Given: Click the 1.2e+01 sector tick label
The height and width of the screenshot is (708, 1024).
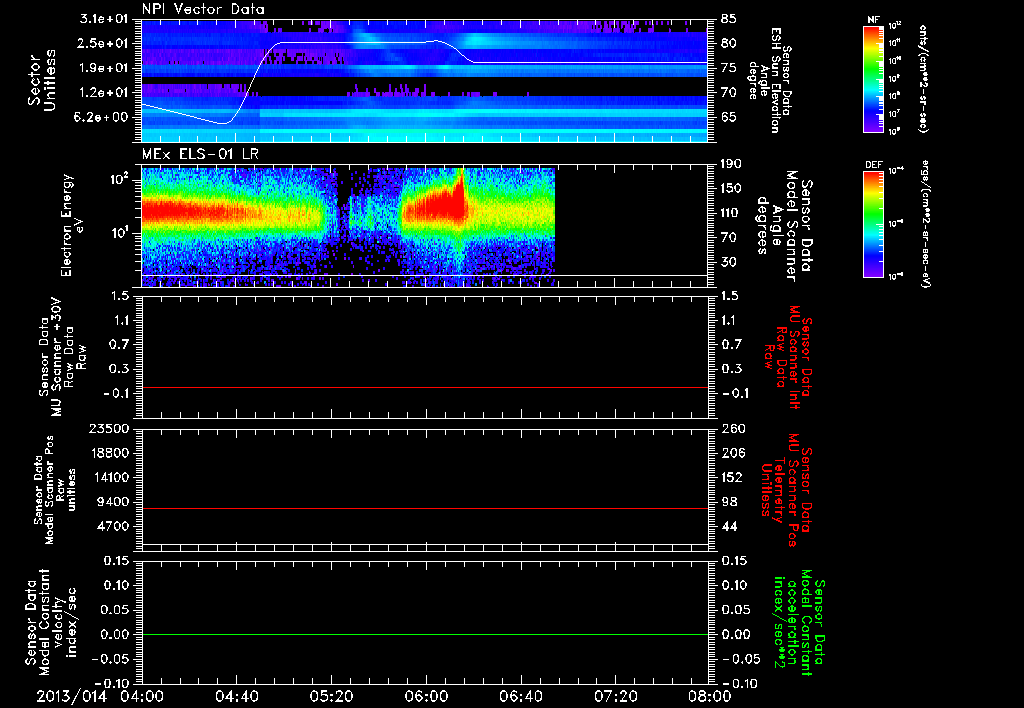Looking at the screenshot, I should point(104,93).
